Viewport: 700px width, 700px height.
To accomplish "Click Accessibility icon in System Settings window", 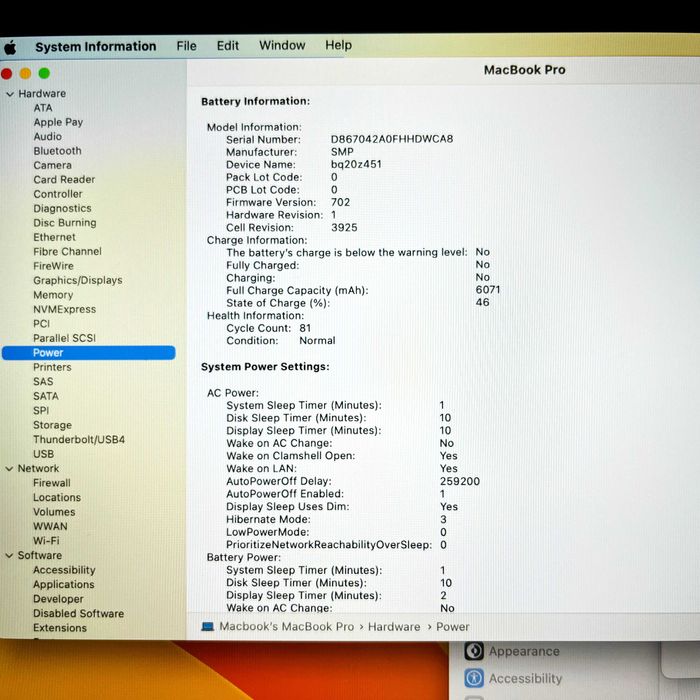I will click(x=474, y=678).
